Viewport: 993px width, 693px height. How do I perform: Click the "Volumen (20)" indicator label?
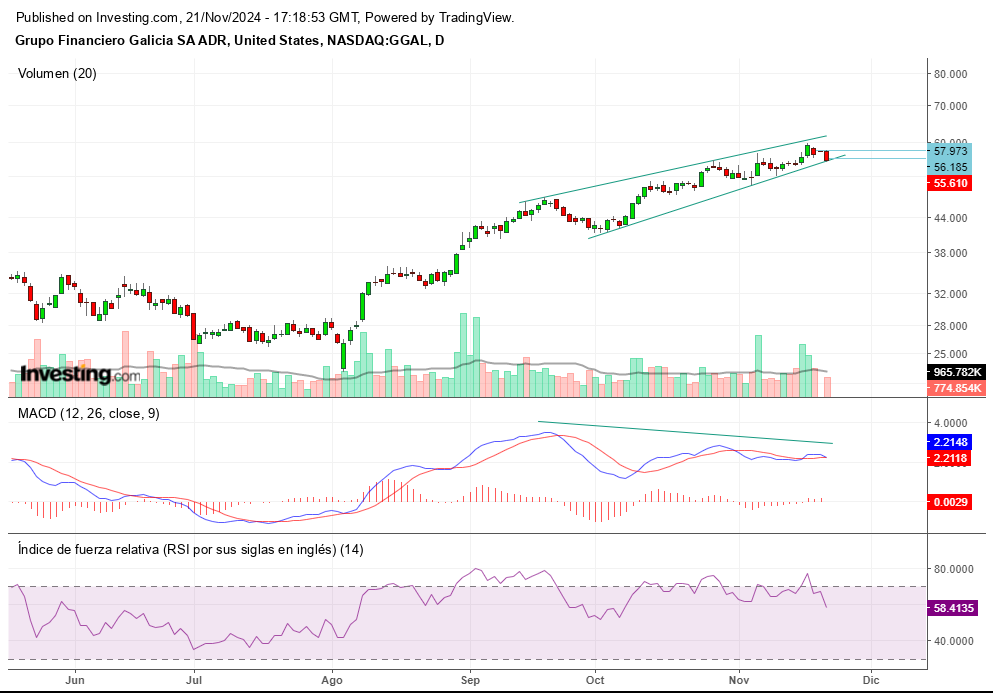(57, 73)
